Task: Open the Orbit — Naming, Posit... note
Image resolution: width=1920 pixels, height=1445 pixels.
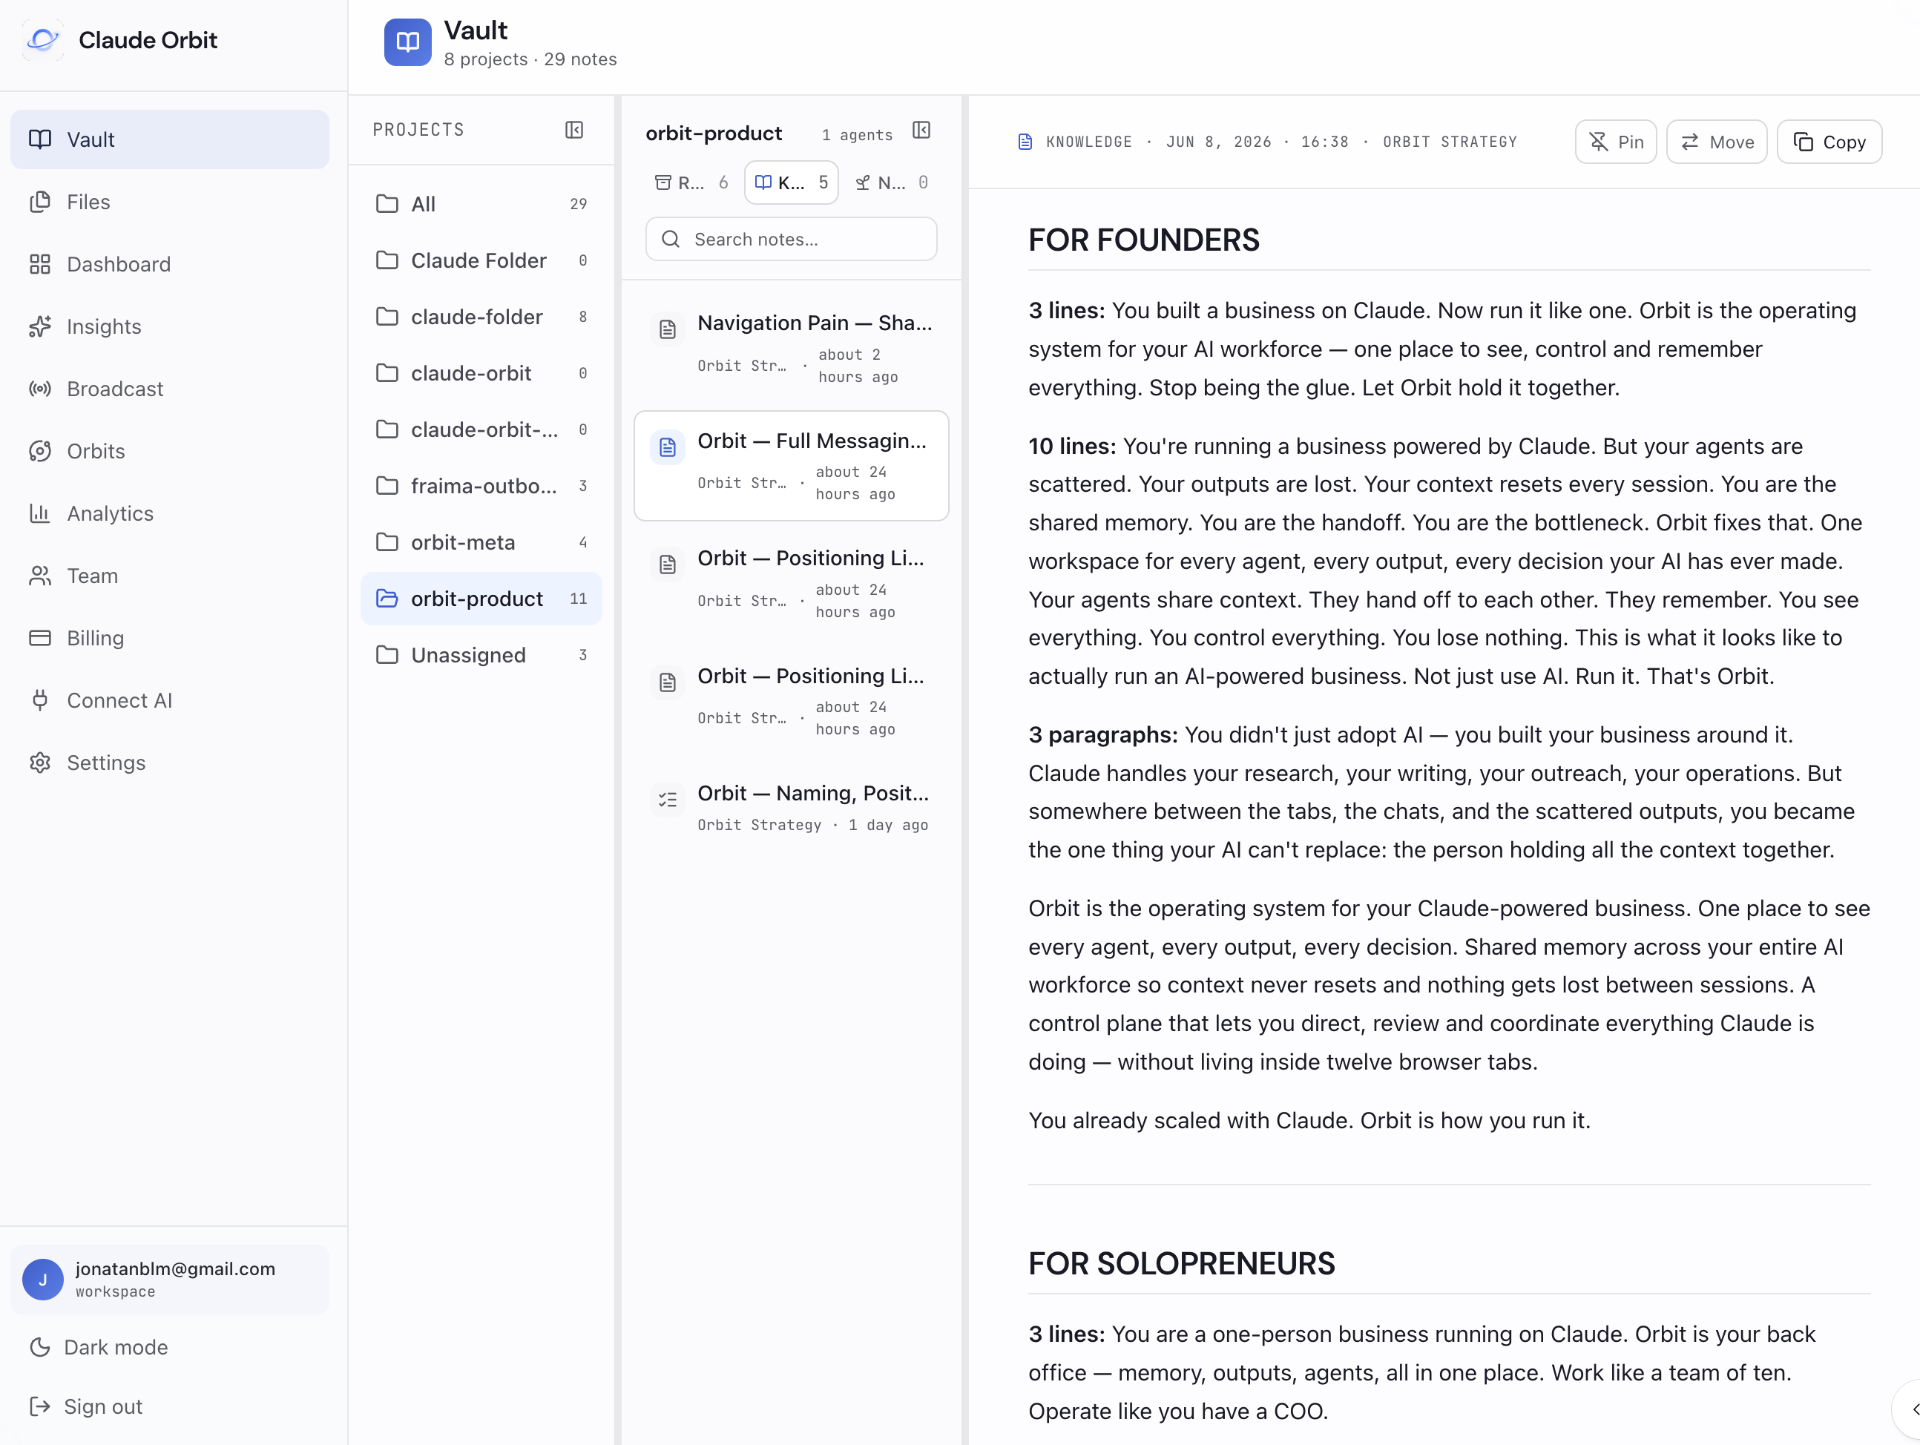Action: click(x=791, y=808)
